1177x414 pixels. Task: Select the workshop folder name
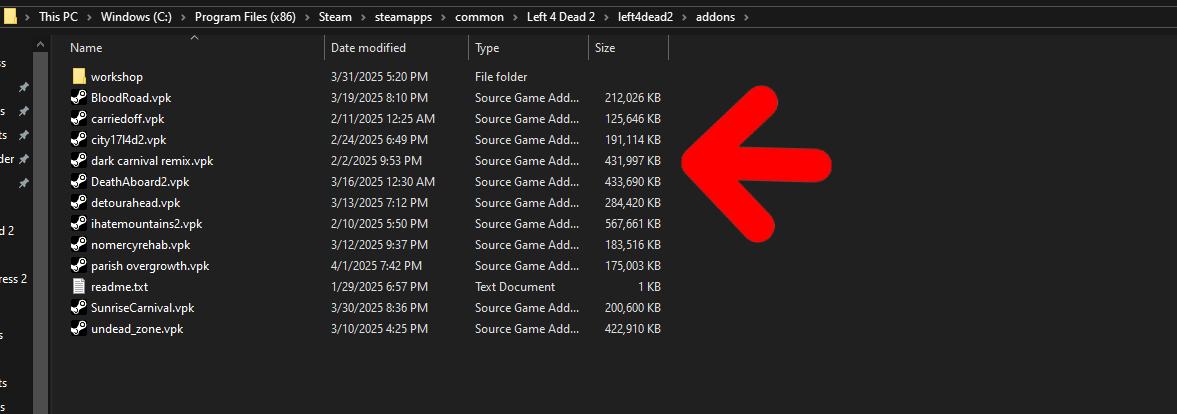click(x=116, y=76)
